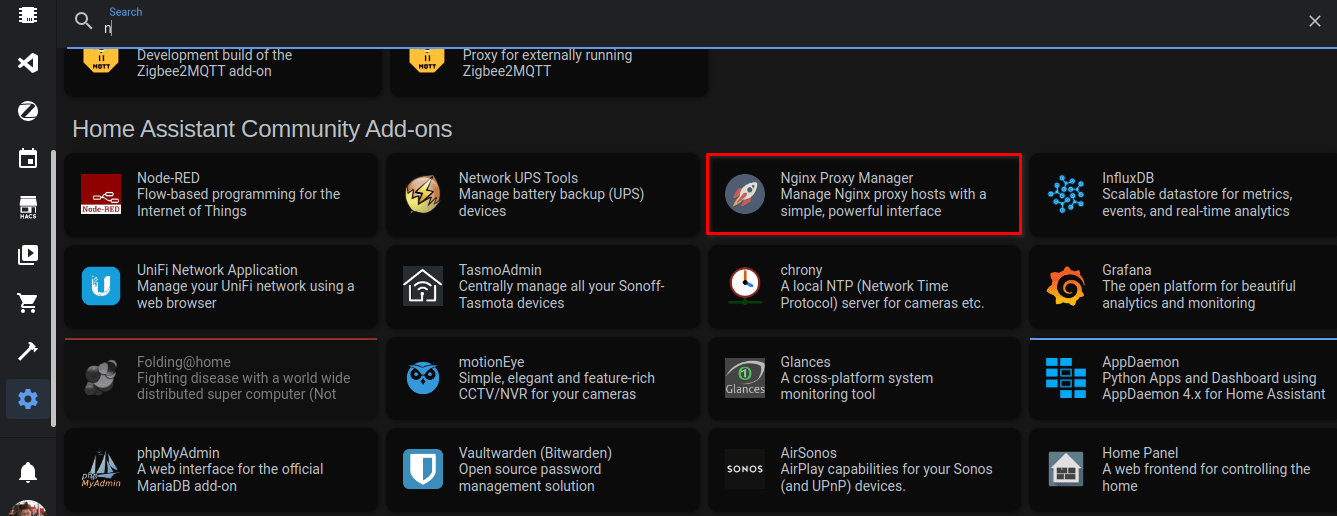Open the Zigbee2MQTT sidebar icon

point(28,111)
